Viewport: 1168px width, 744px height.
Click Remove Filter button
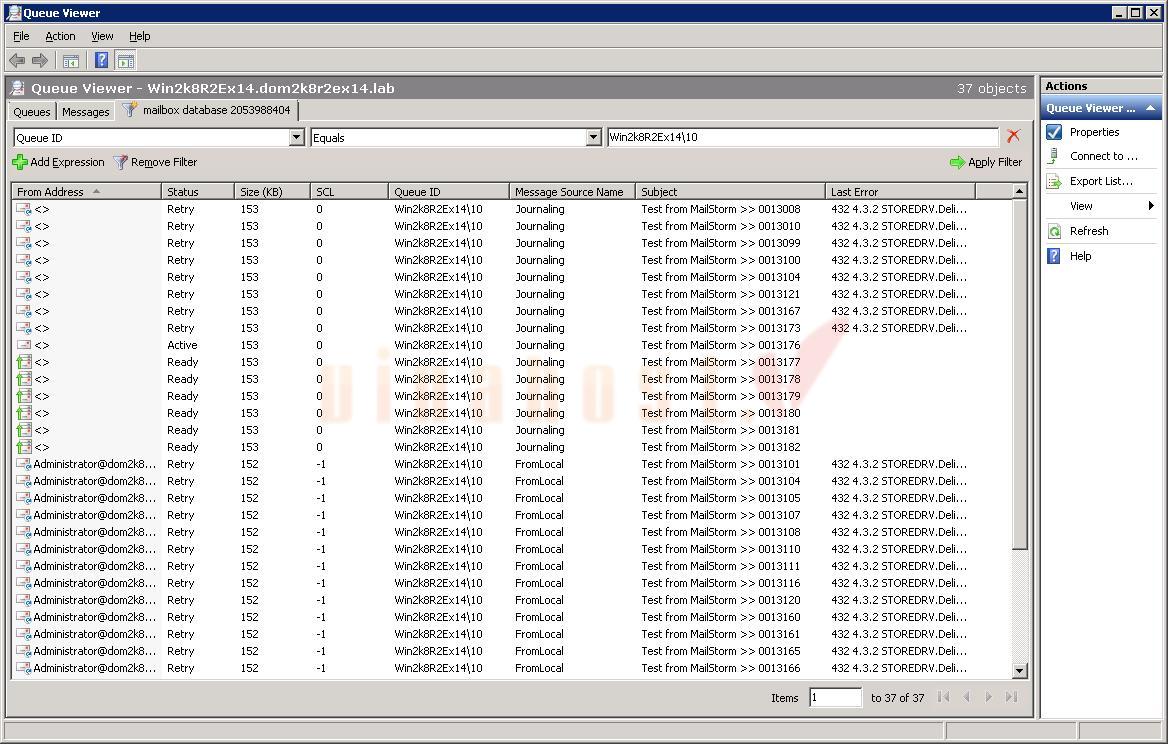tap(155, 162)
